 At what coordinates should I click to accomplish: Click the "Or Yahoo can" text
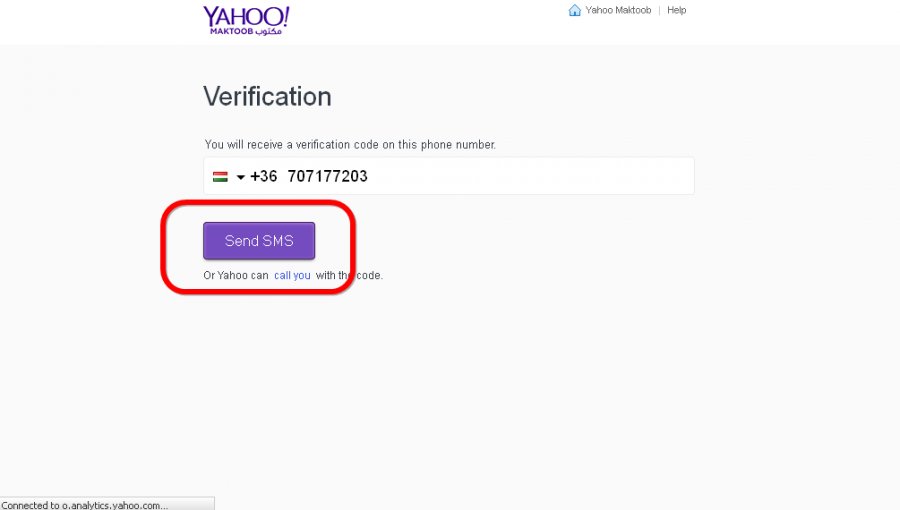point(236,275)
